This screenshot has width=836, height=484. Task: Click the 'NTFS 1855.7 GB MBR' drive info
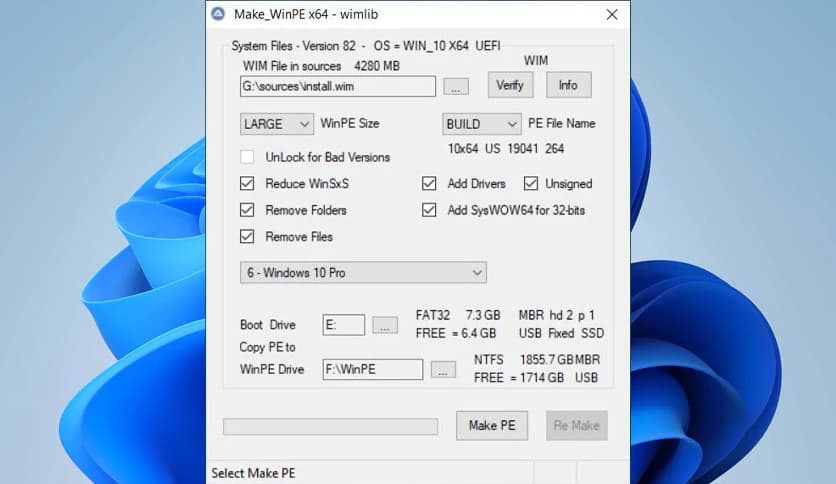pos(537,360)
